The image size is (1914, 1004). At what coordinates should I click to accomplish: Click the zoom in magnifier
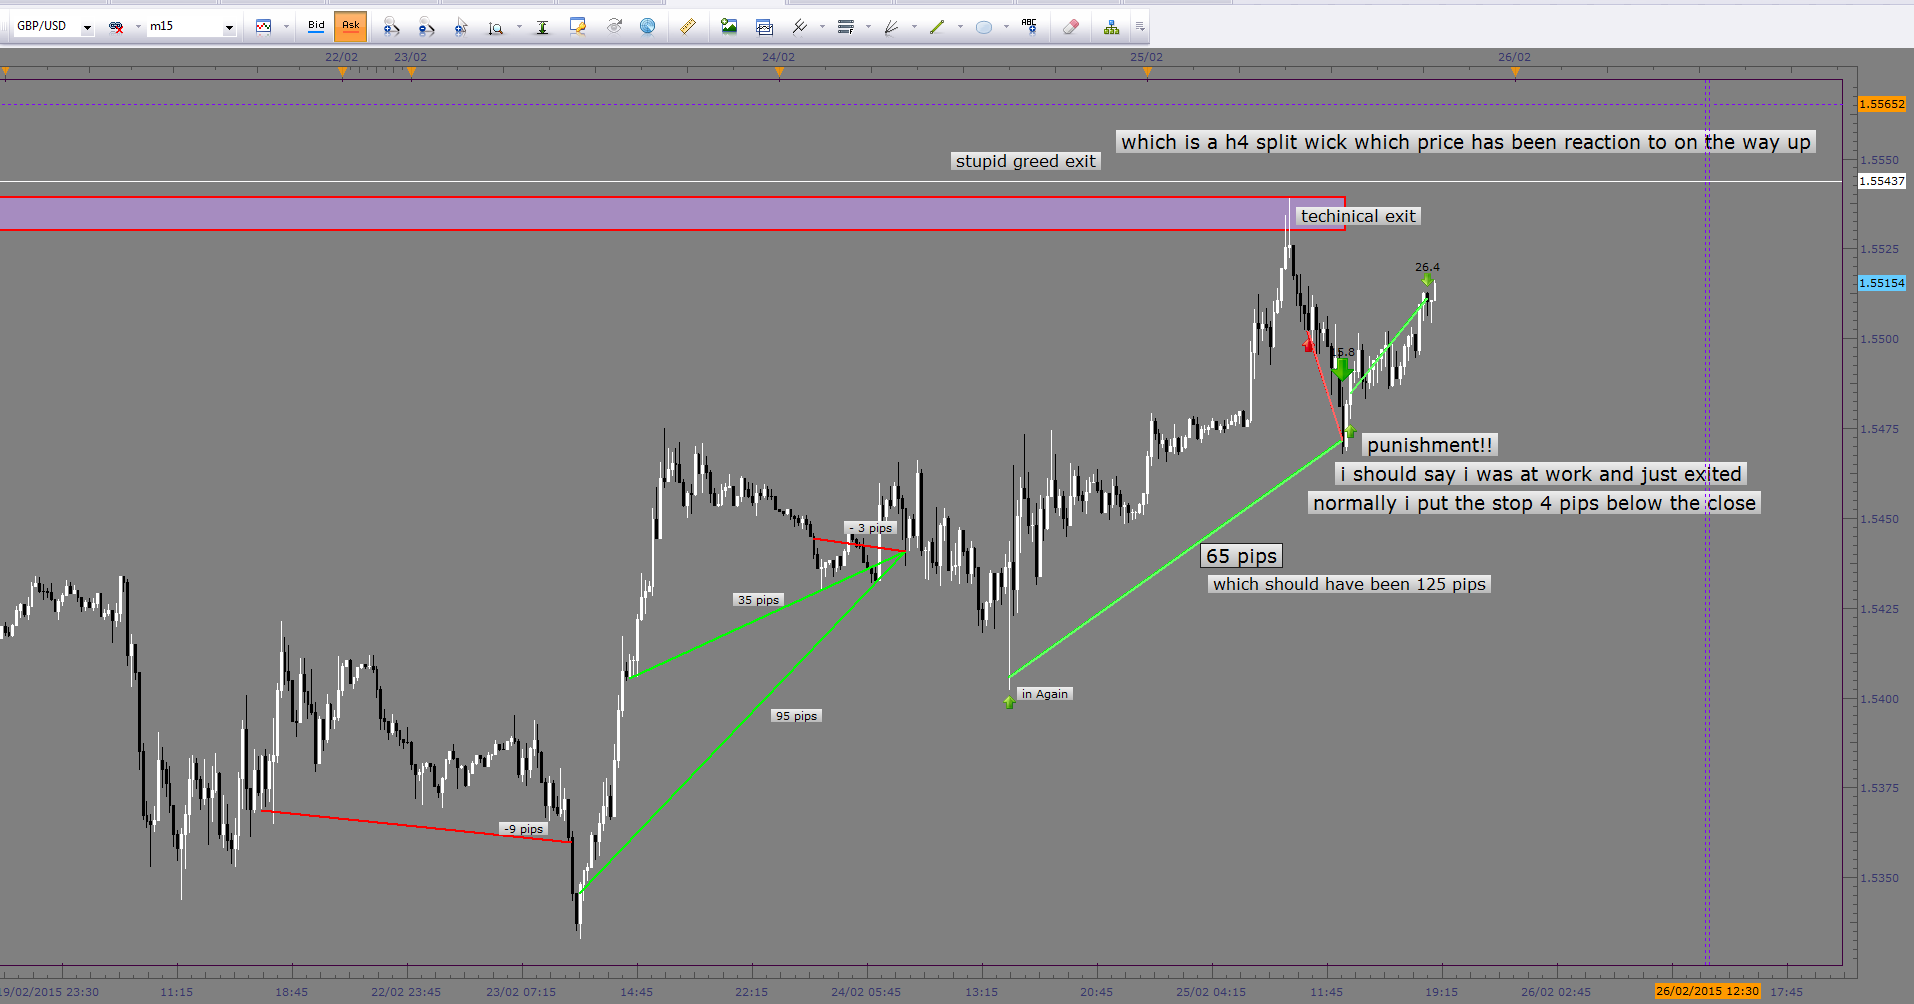tap(391, 27)
